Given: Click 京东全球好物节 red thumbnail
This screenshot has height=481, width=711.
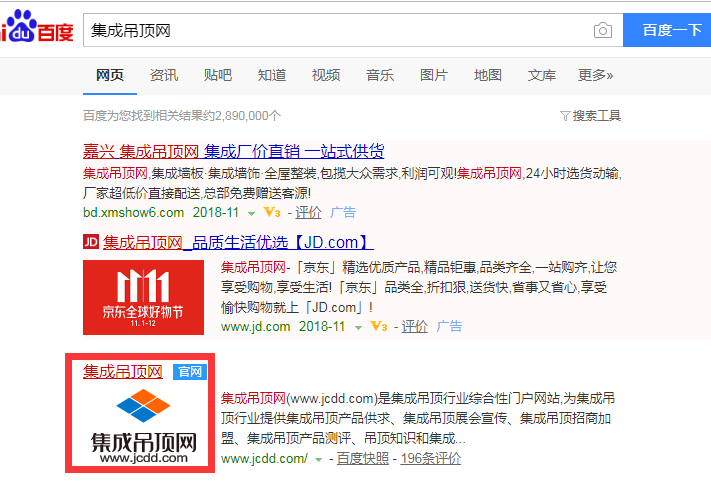Looking at the screenshot, I should pyautogui.click(x=143, y=297).
